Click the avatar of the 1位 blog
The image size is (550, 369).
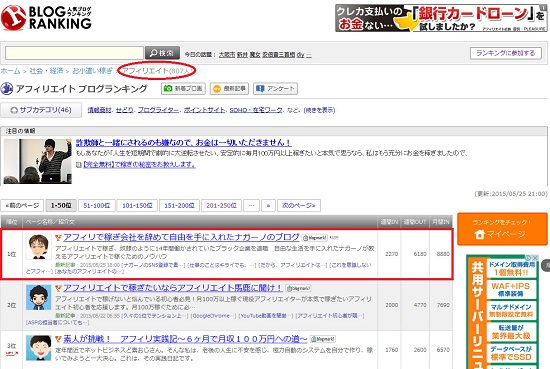pyautogui.click(x=39, y=247)
